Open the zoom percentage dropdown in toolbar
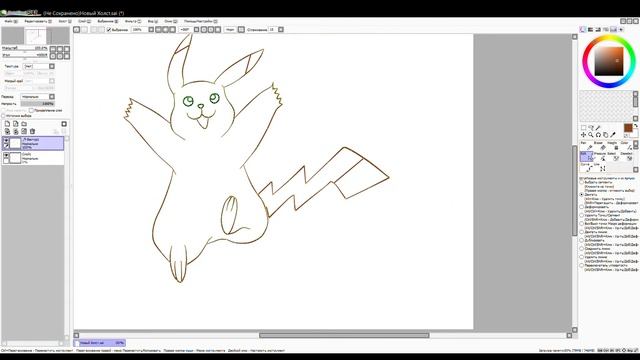 point(151,29)
